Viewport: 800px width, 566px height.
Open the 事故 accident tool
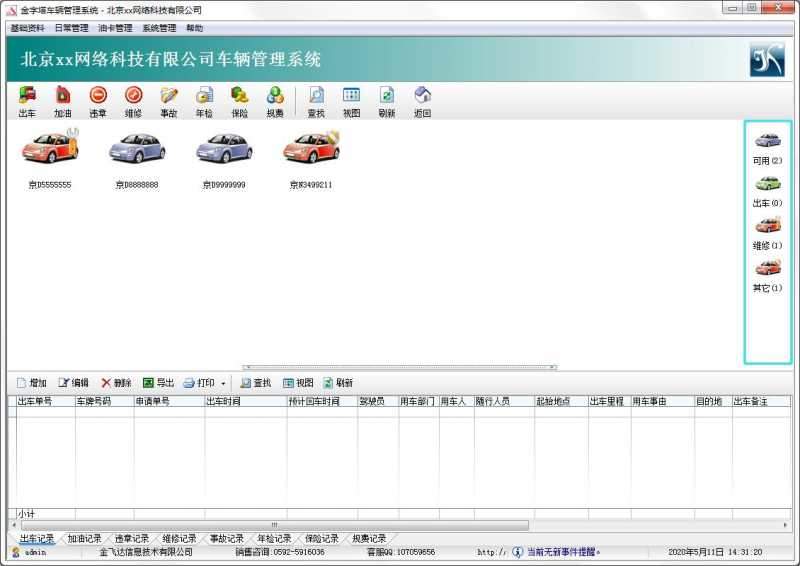(x=169, y=102)
